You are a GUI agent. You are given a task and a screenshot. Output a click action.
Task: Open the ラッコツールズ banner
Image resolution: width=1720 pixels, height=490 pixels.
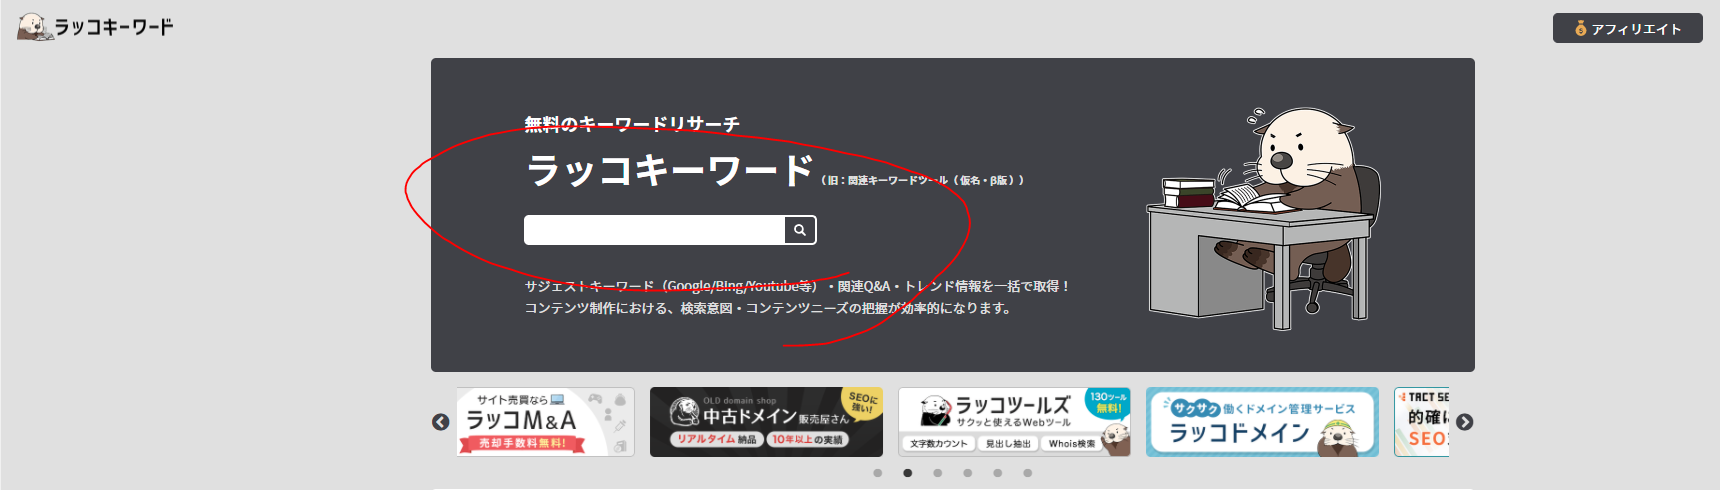(x=1014, y=422)
